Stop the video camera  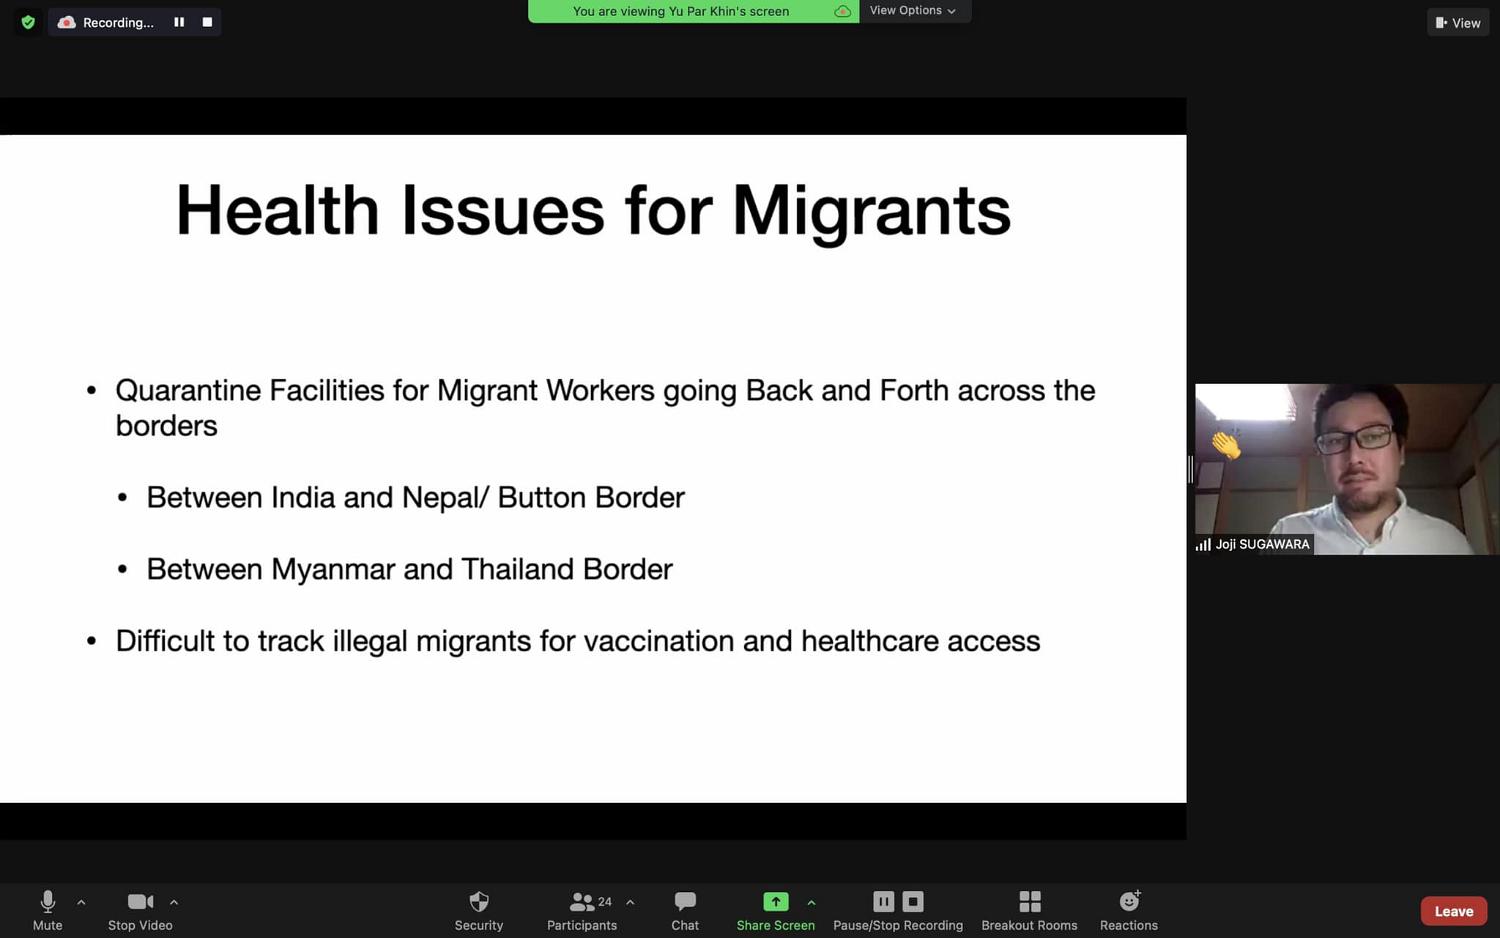[140, 910]
